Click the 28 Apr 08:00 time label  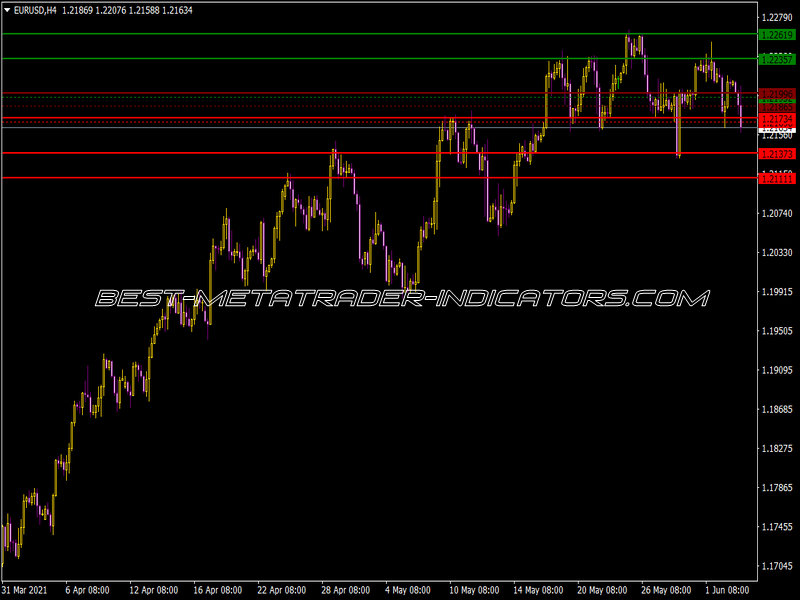pyautogui.click(x=345, y=590)
